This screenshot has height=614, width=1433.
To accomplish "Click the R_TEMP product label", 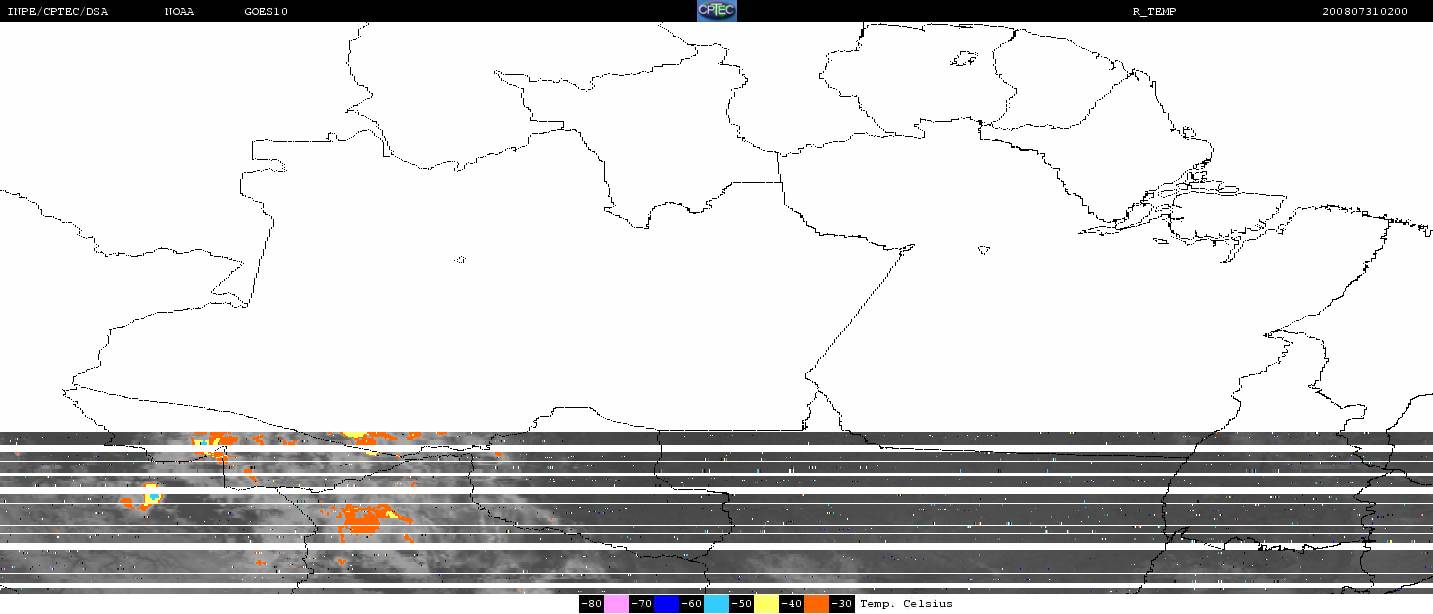I will coord(1154,12).
